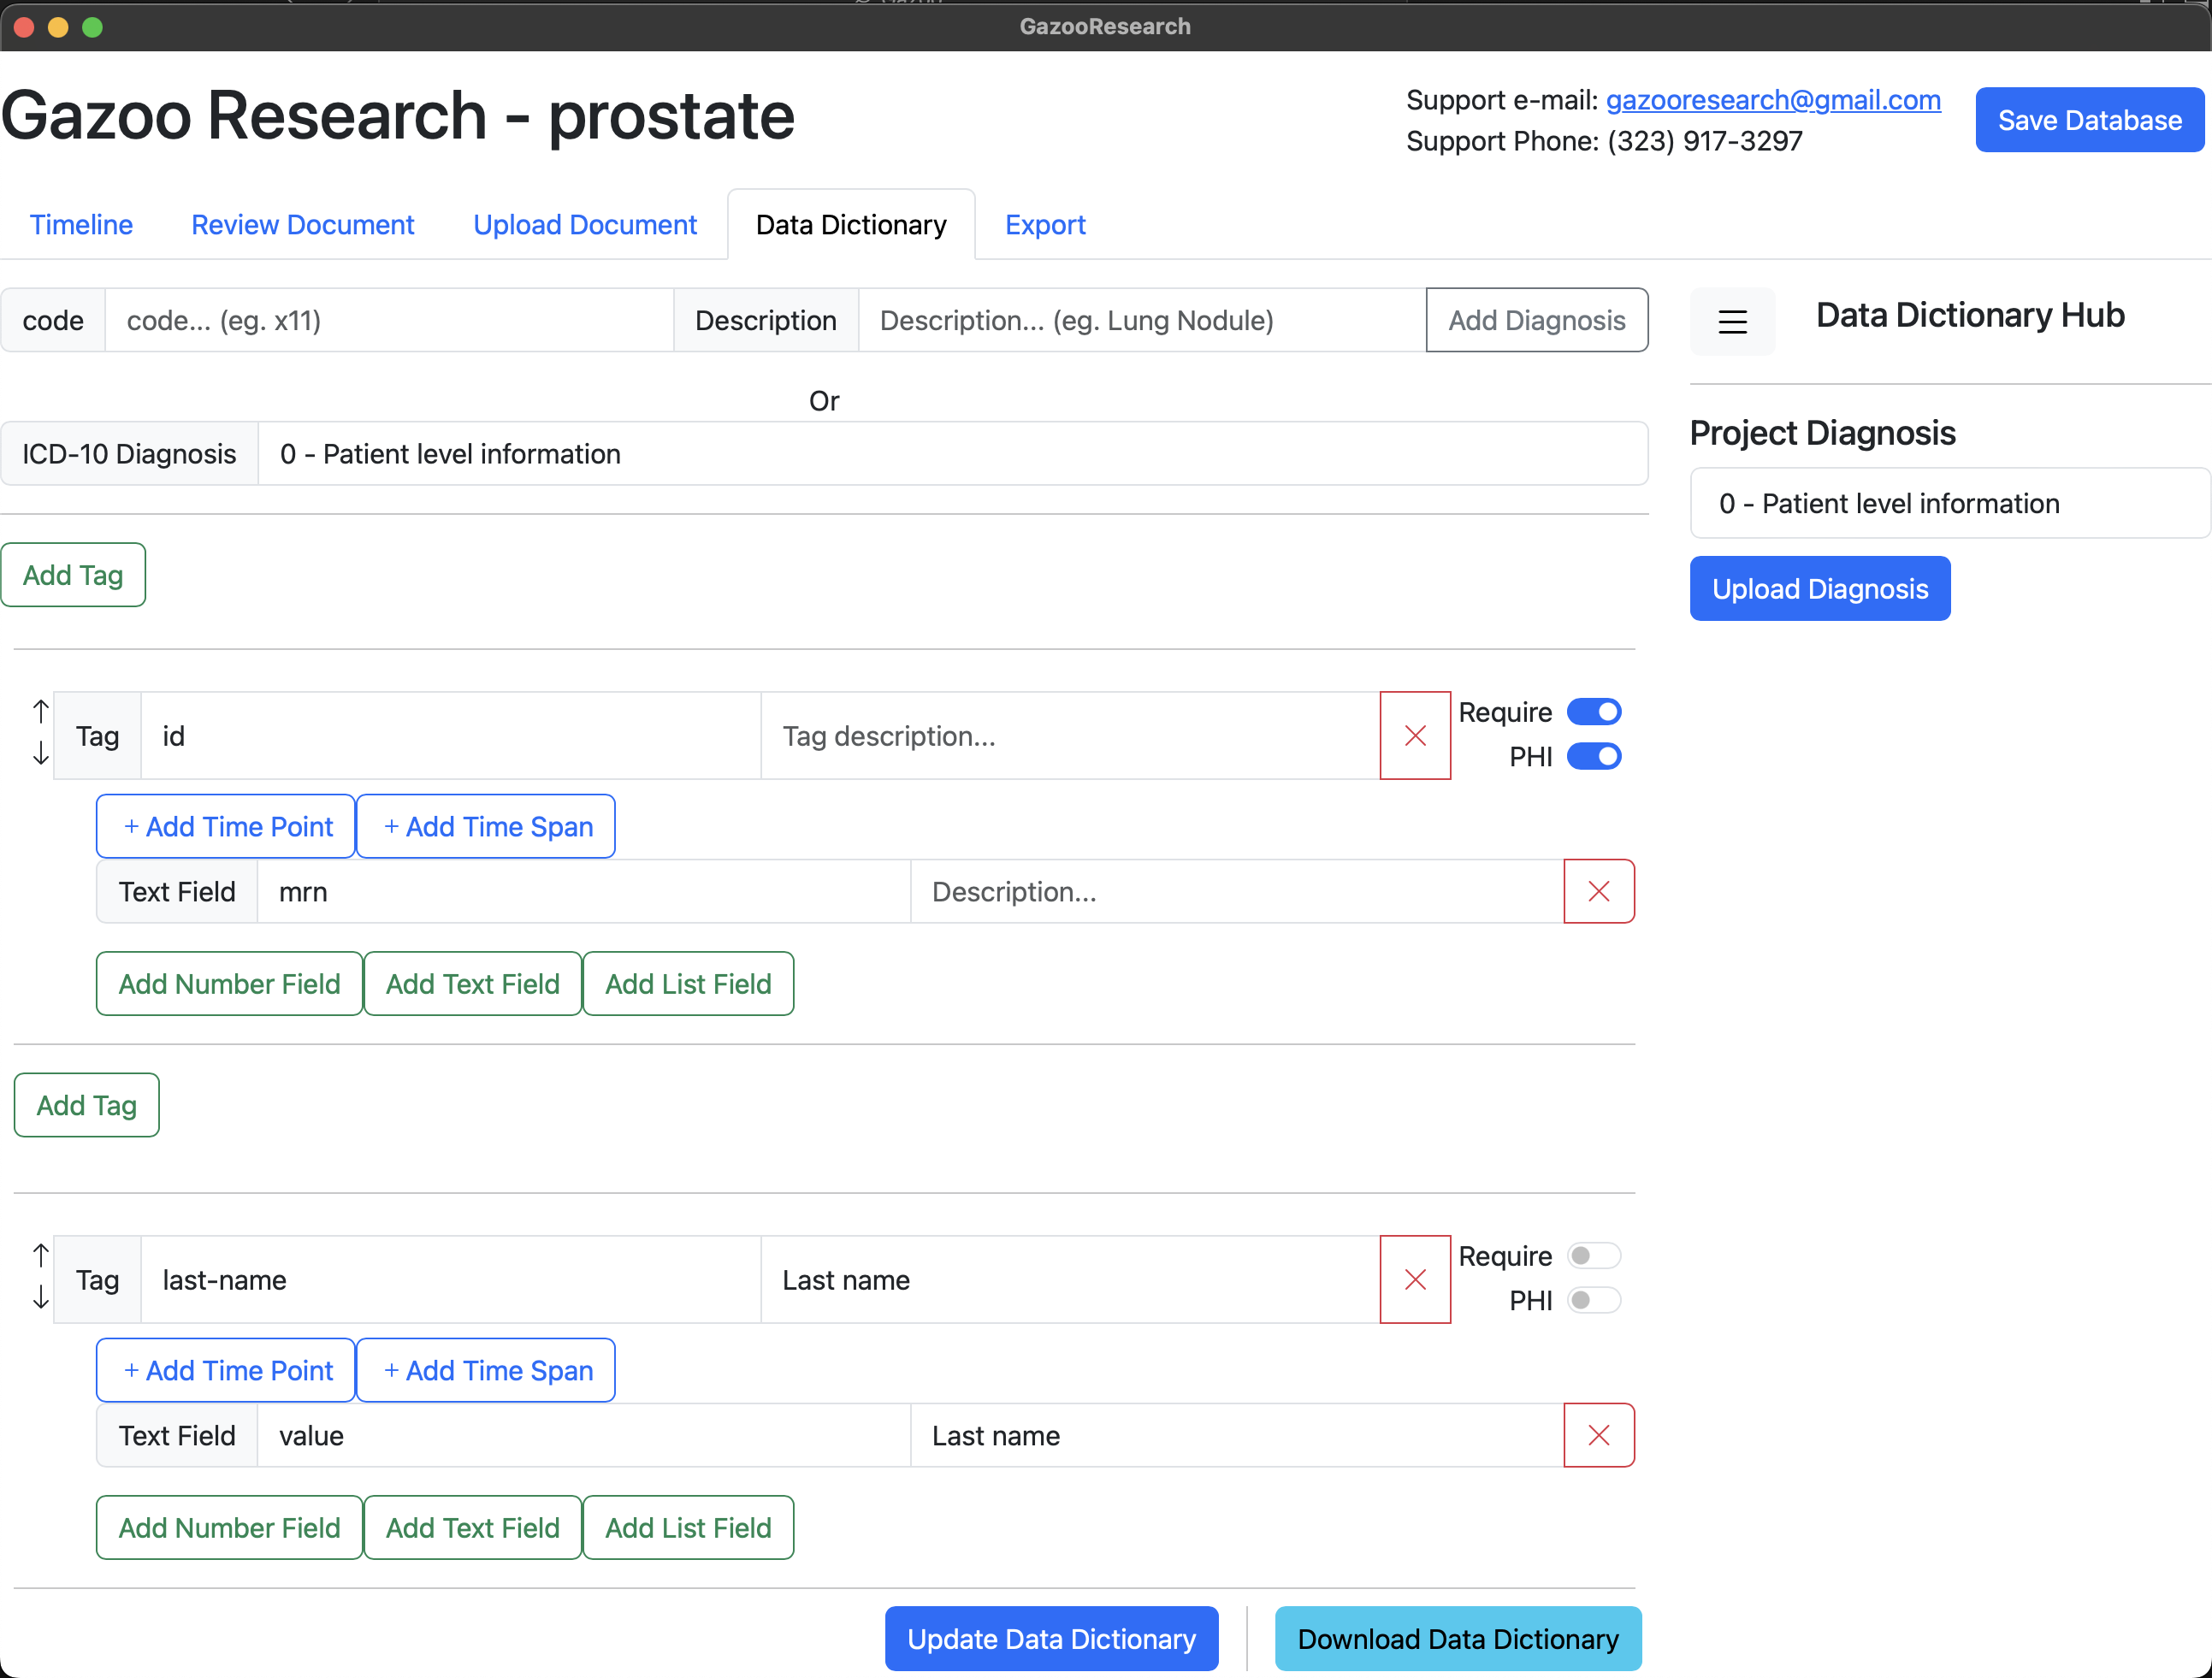Enable PHI toggle for last-name tag
This screenshot has height=1678, width=2212.
[x=1593, y=1300]
